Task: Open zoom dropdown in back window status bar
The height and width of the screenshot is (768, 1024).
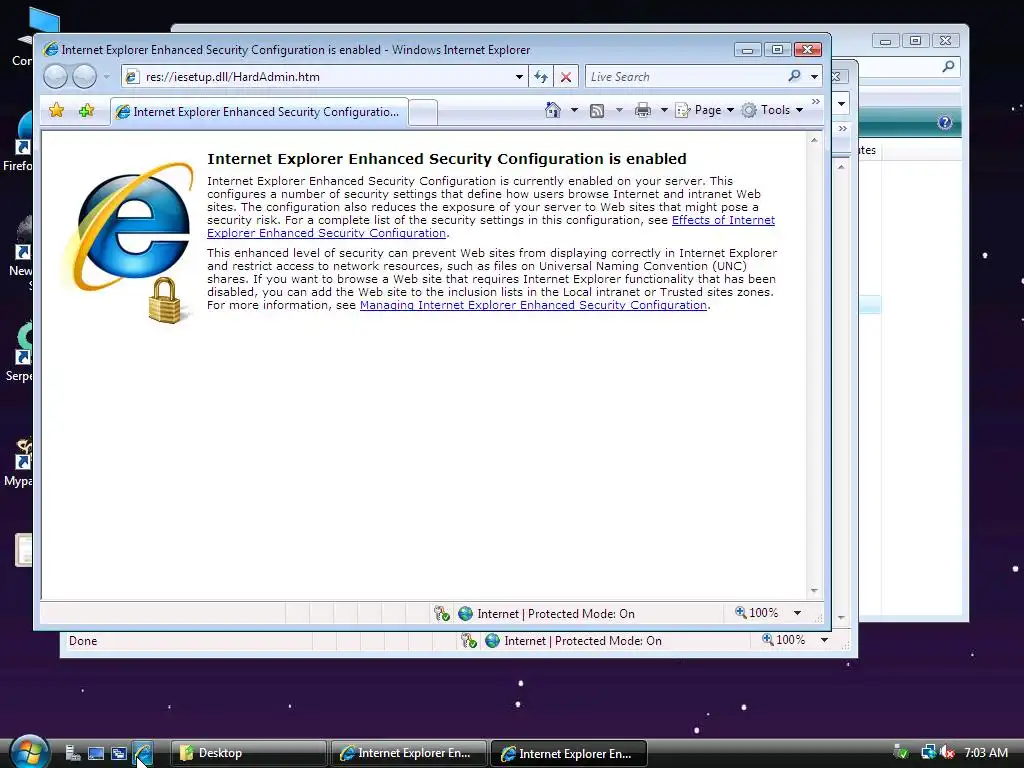Action: [x=824, y=641]
